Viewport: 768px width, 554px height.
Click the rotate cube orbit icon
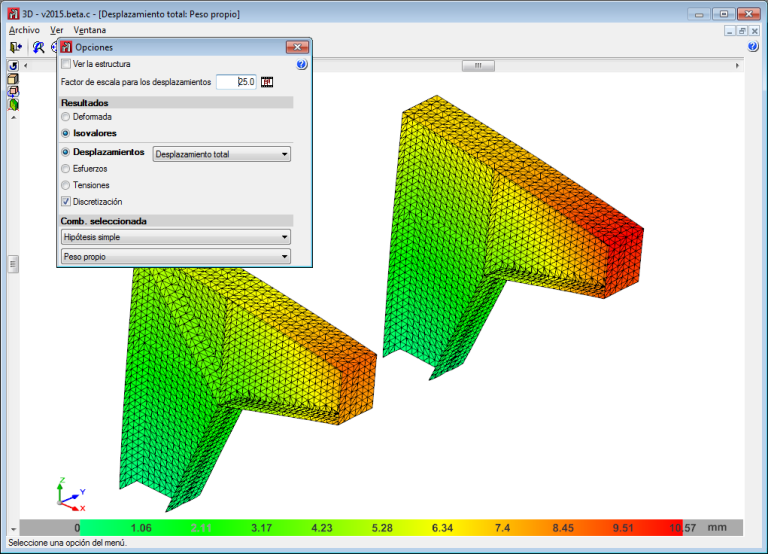point(13,91)
